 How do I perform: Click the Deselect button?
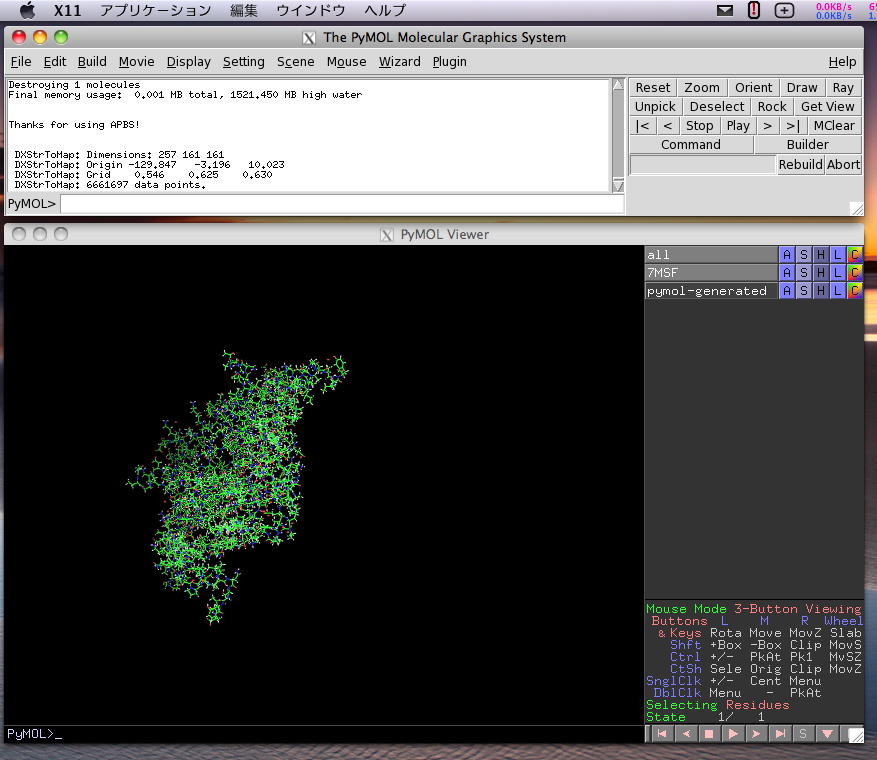point(716,106)
